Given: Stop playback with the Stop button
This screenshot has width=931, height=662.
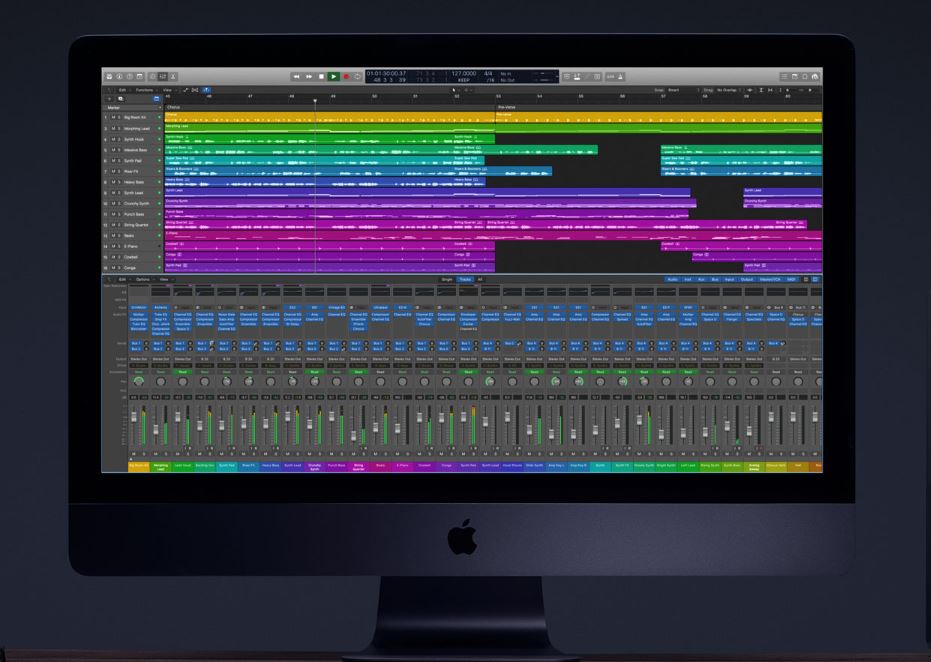Looking at the screenshot, I should click(x=321, y=77).
